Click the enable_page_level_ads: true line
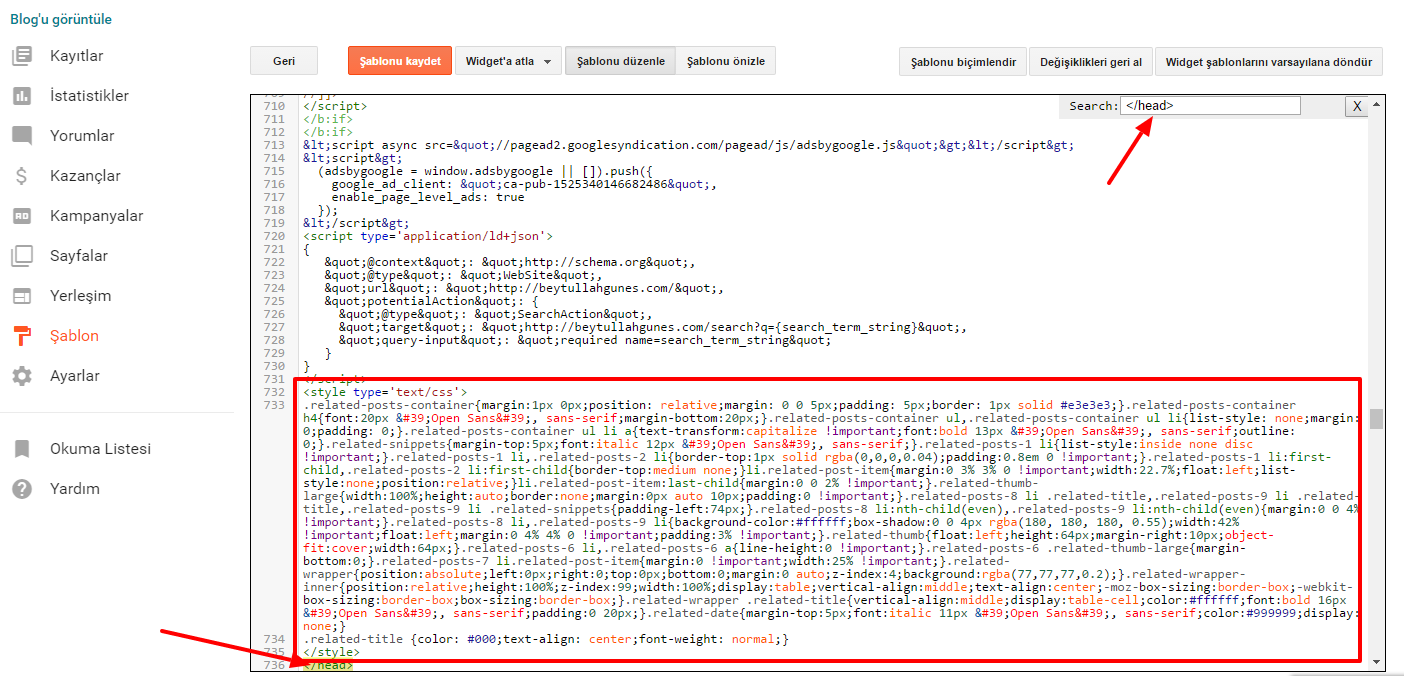The width and height of the screenshot is (1404, 676). pos(428,197)
